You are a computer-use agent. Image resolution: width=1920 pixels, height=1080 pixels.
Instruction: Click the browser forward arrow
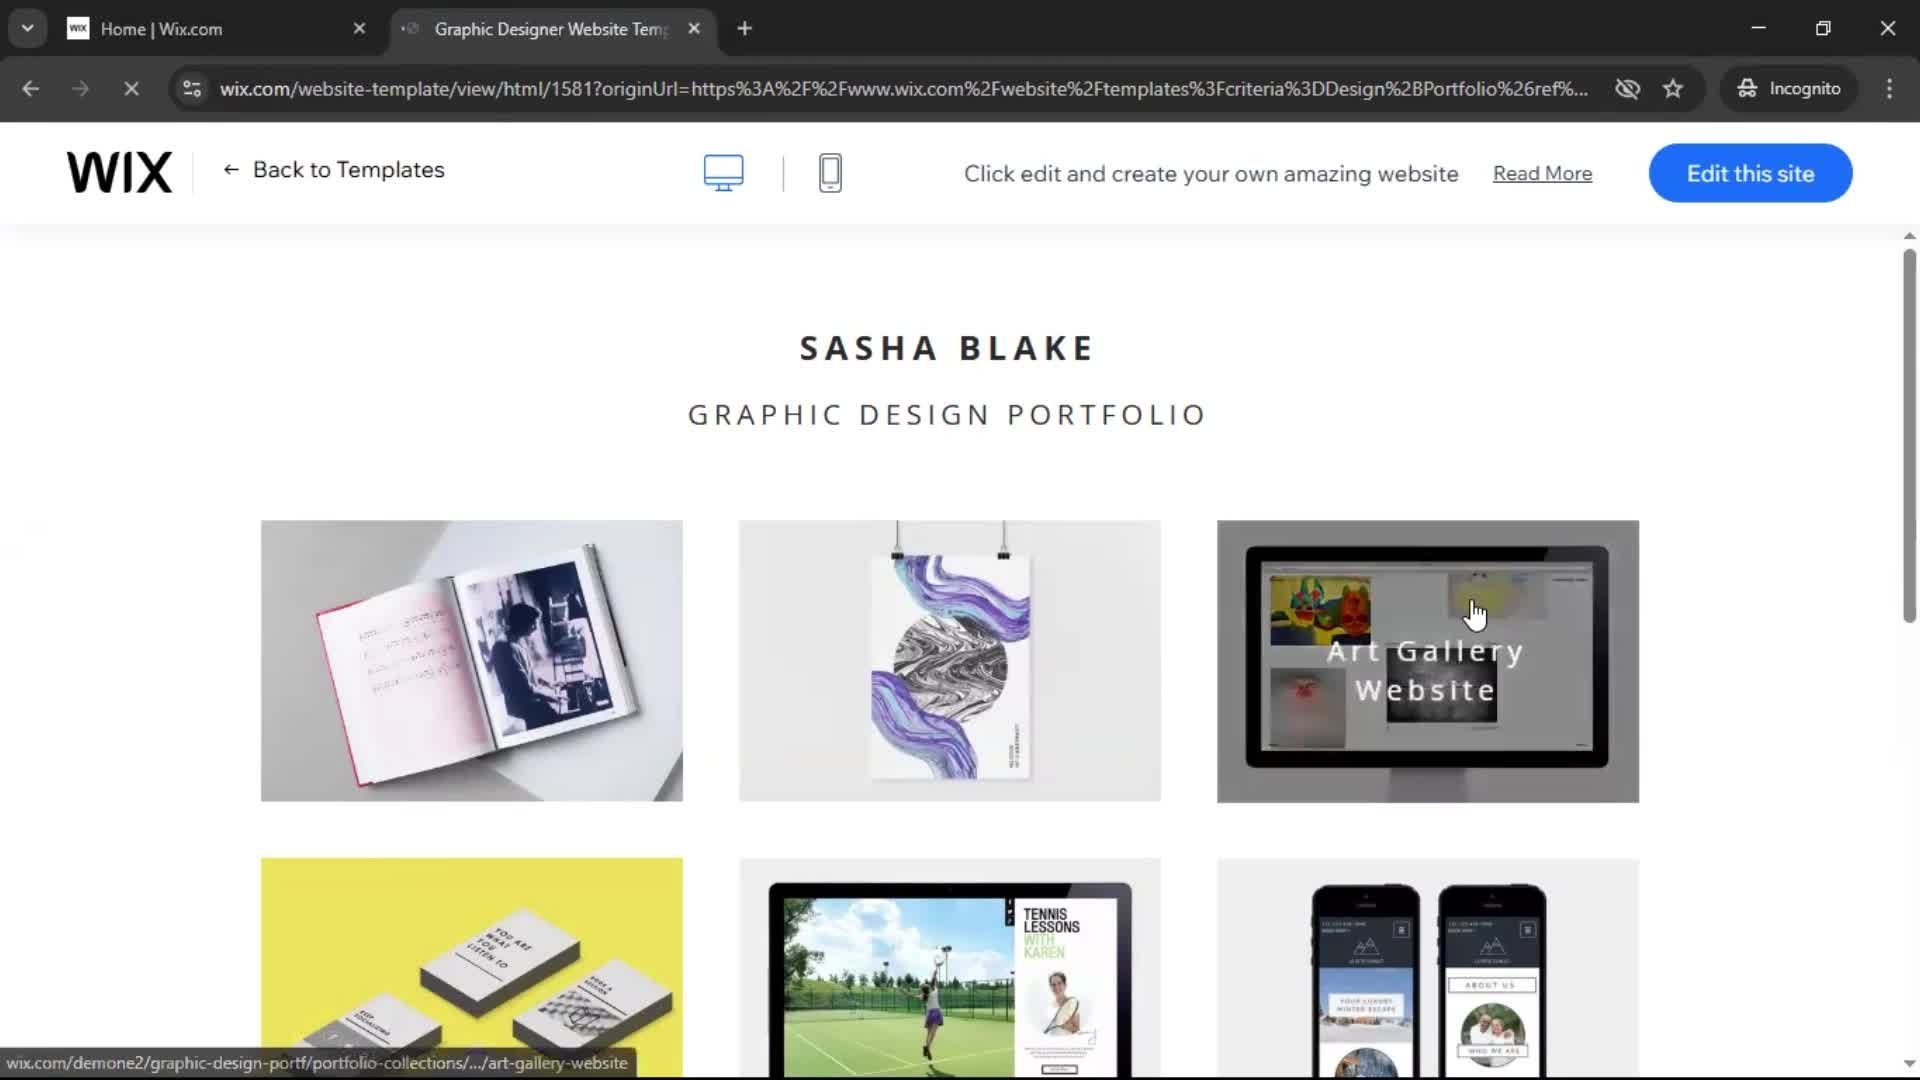80,89
